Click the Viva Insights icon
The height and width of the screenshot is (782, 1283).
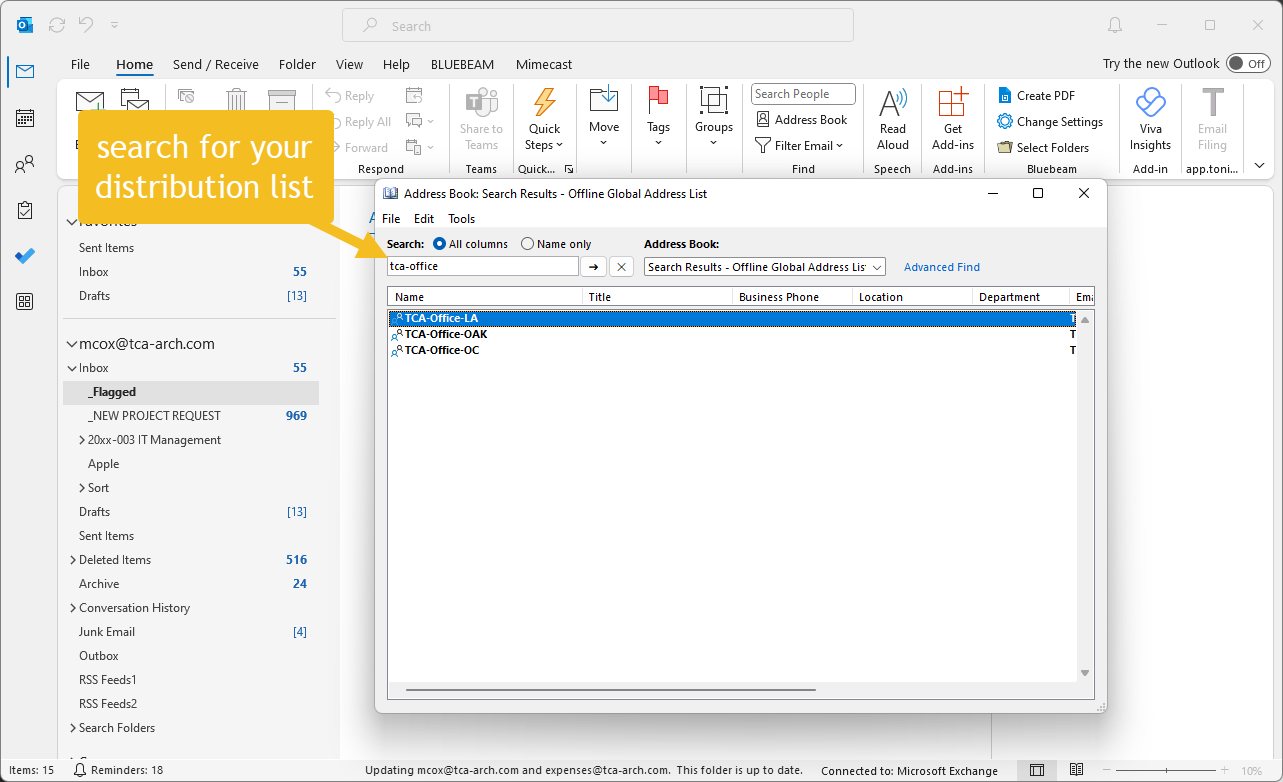(x=1151, y=103)
